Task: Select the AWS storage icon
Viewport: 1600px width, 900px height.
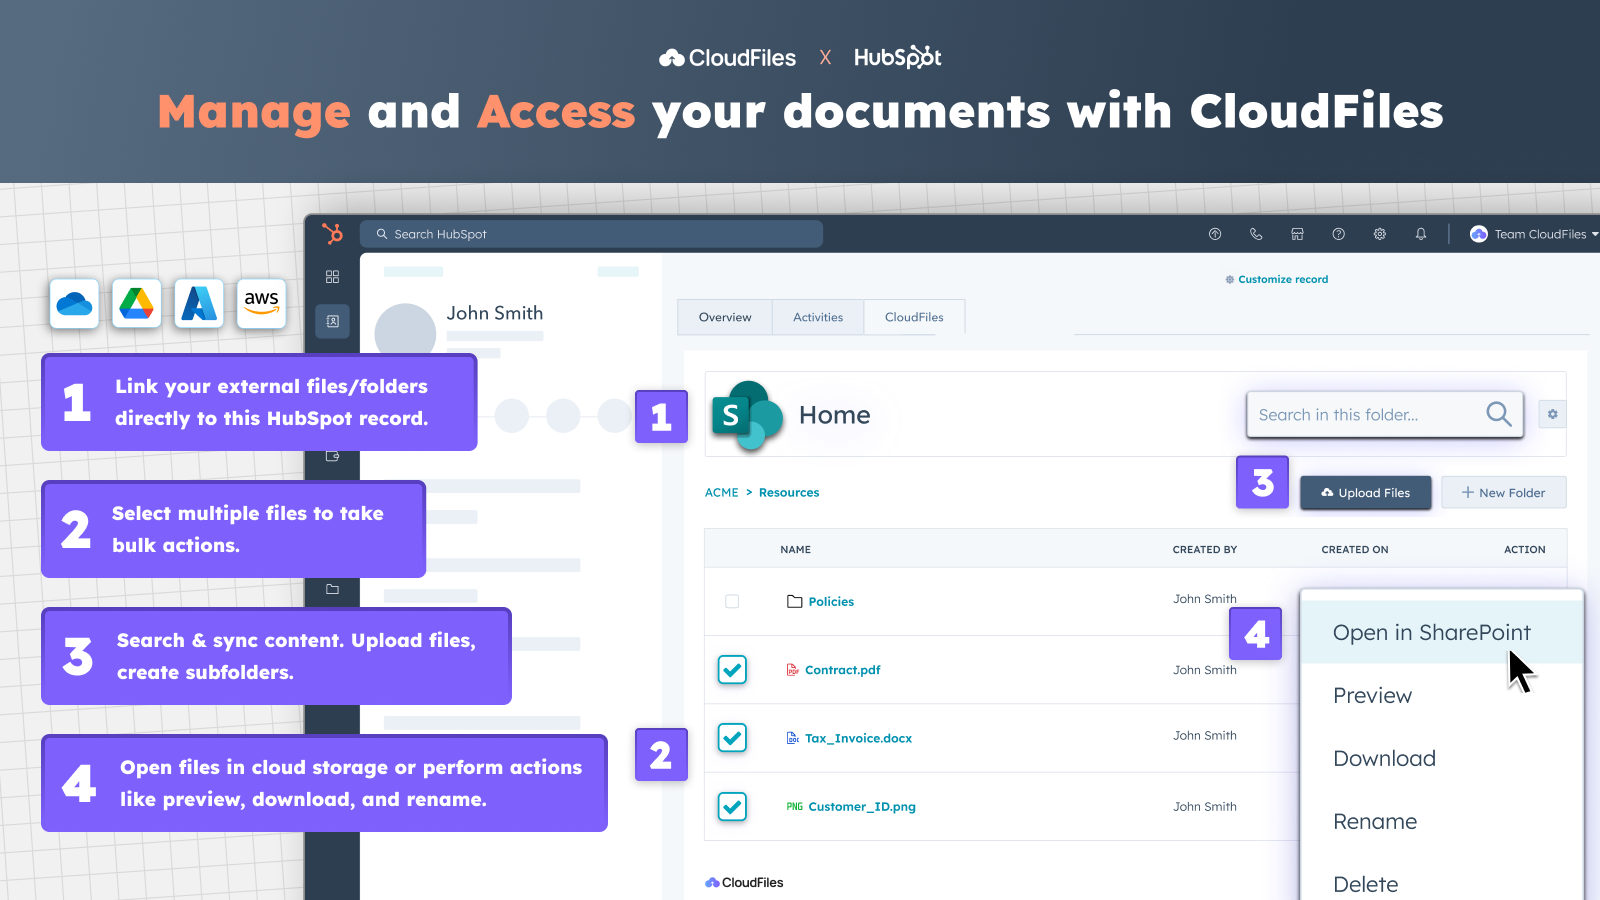Action: [x=261, y=304]
